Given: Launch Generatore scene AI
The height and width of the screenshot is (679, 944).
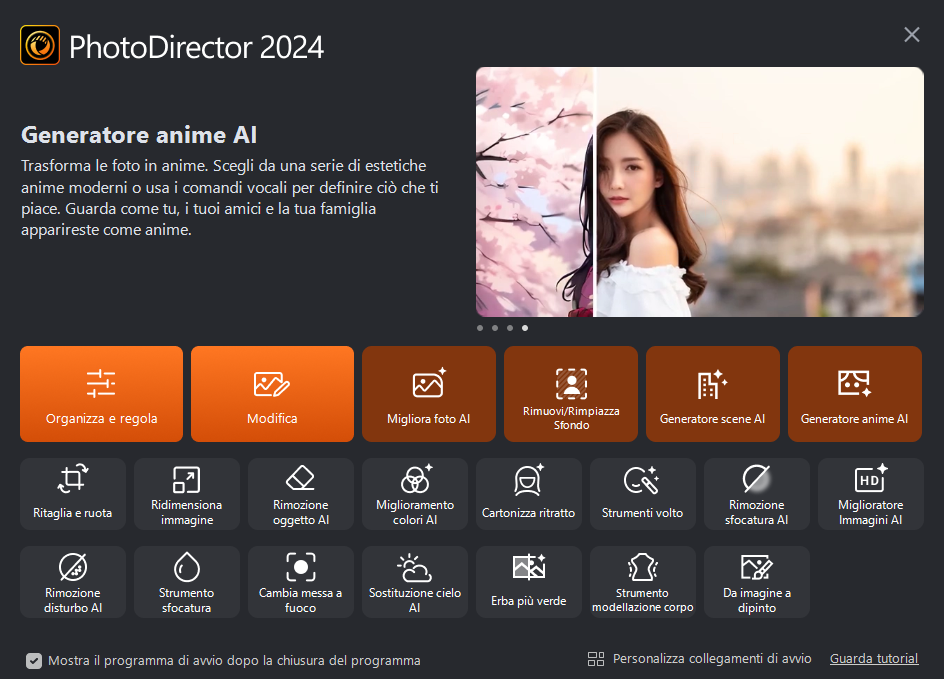Looking at the screenshot, I should pos(713,394).
